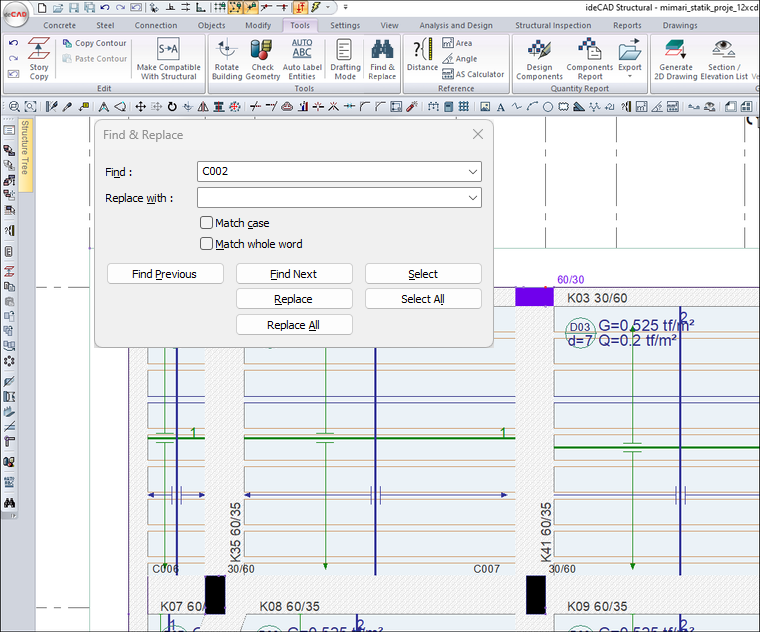Enable the Match case checkbox
This screenshot has width=760, height=632.
pos(207,223)
